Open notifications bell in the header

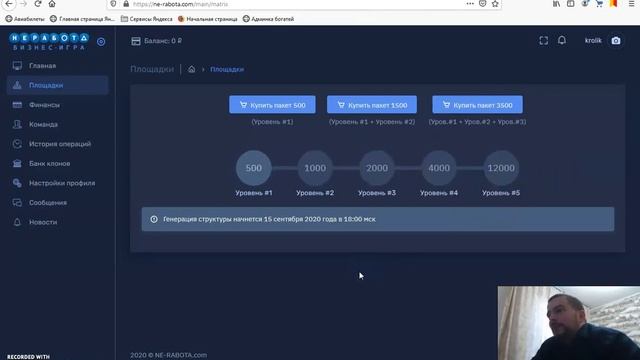click(562, 40)
